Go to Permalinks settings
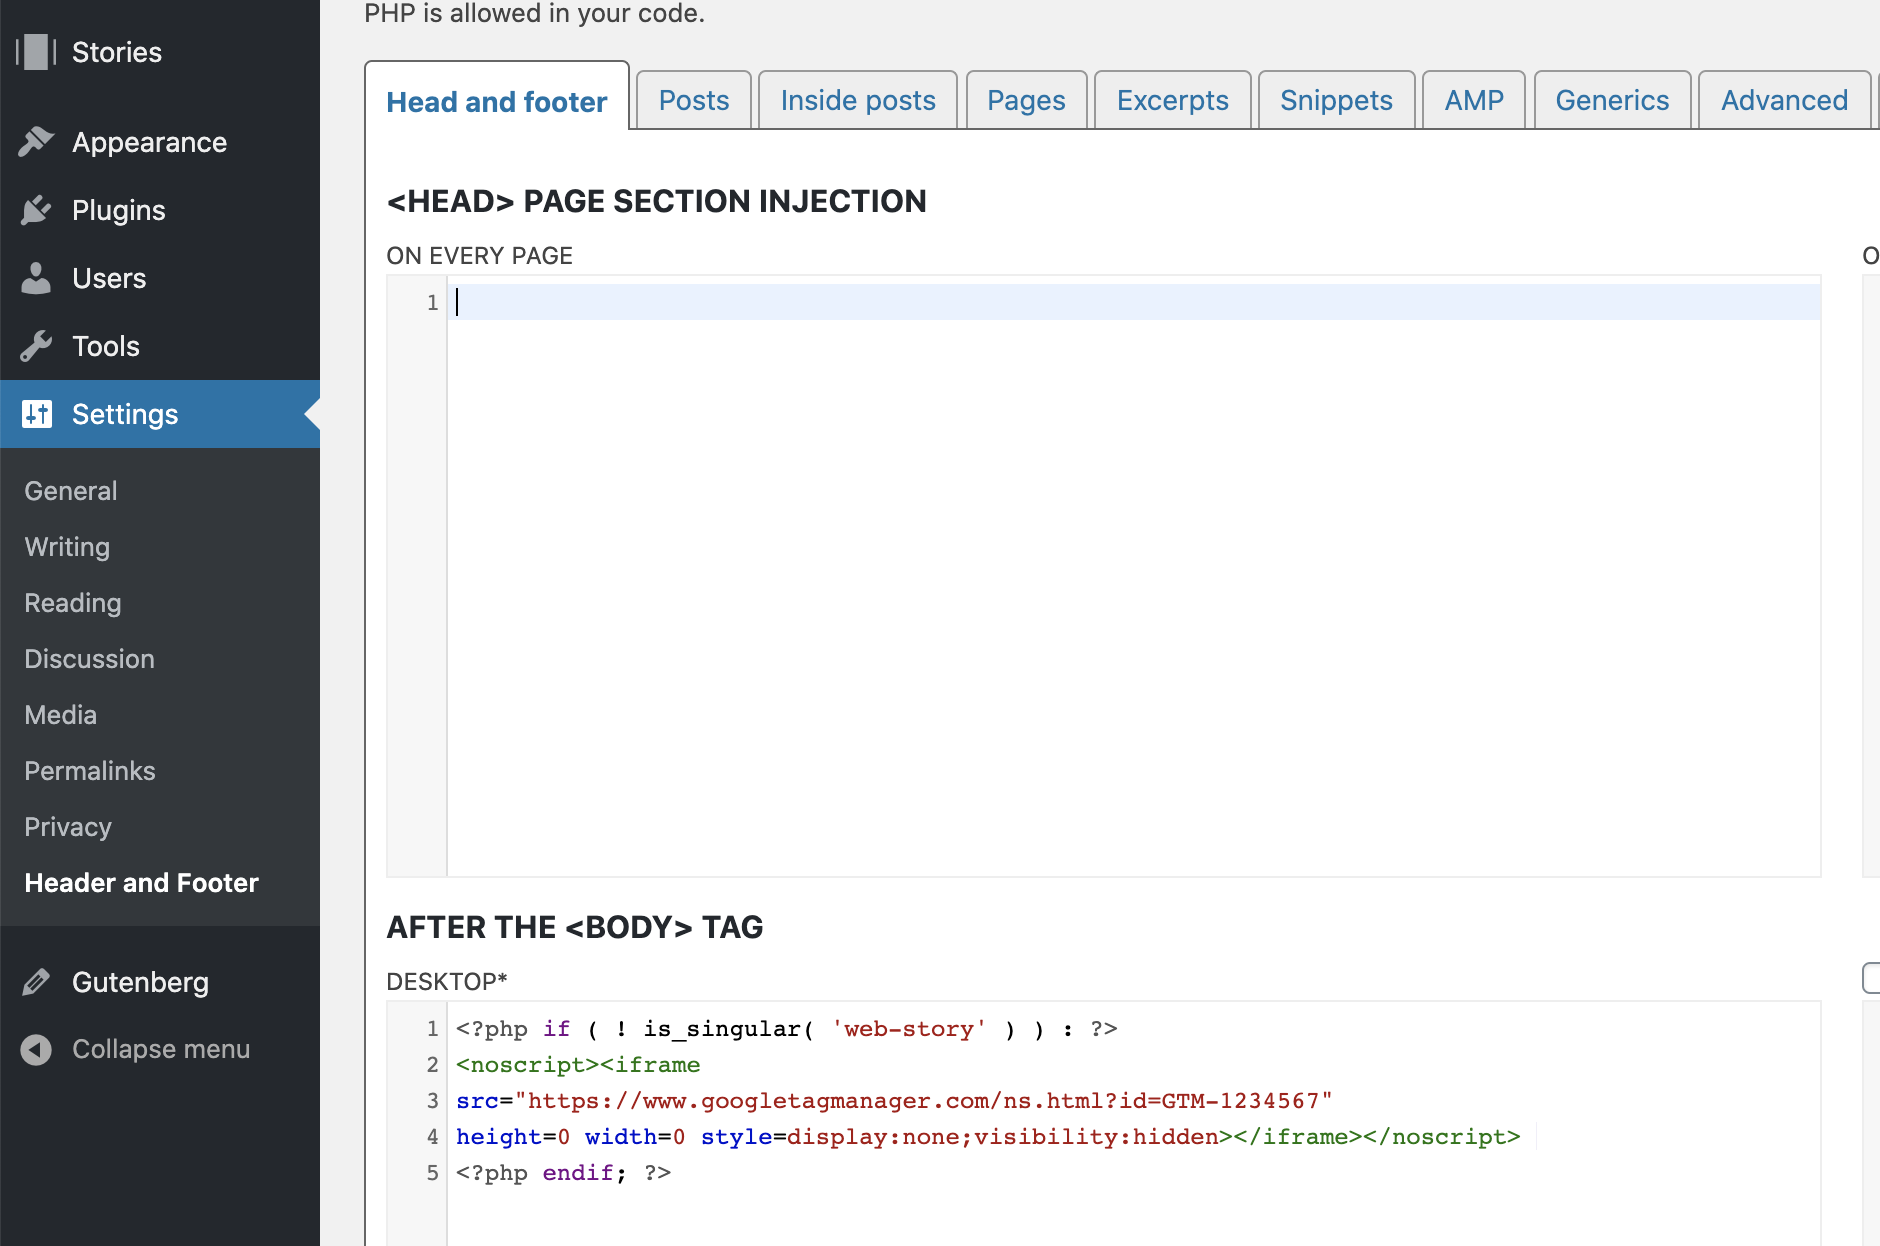Screen dimensions: 1880x1246 [89, 770]
